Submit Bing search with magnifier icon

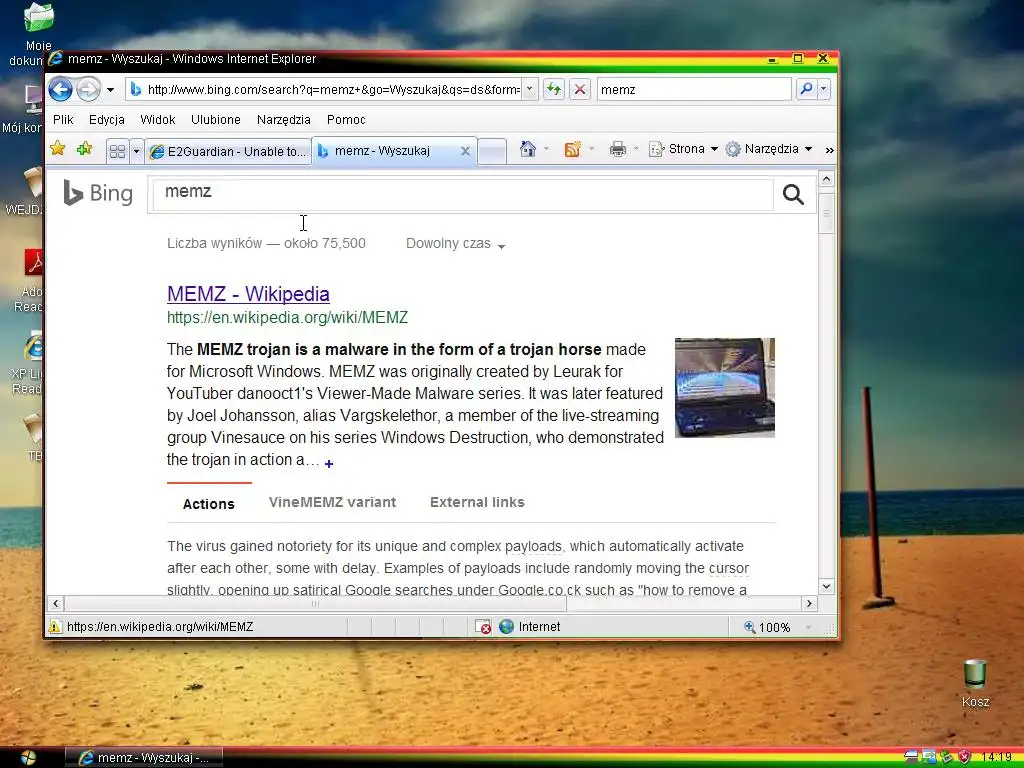(x=793, y=194)
